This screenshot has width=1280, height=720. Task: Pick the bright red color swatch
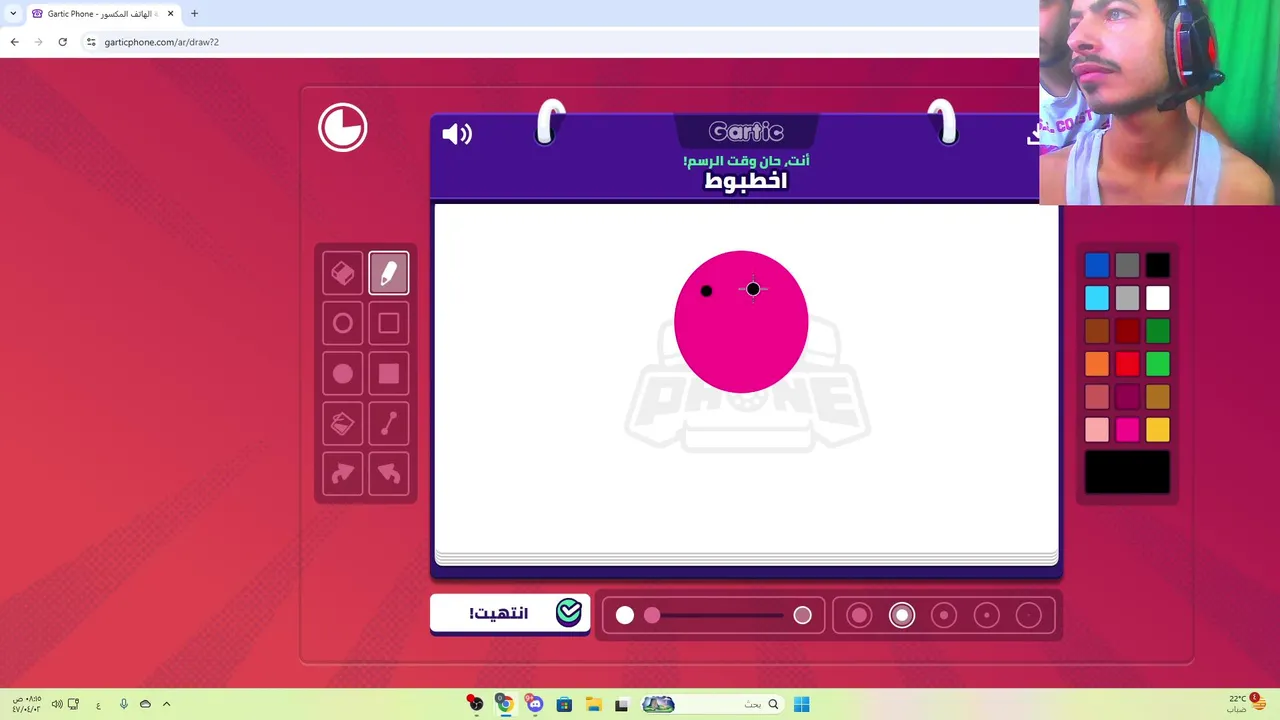coord(1127,364)
